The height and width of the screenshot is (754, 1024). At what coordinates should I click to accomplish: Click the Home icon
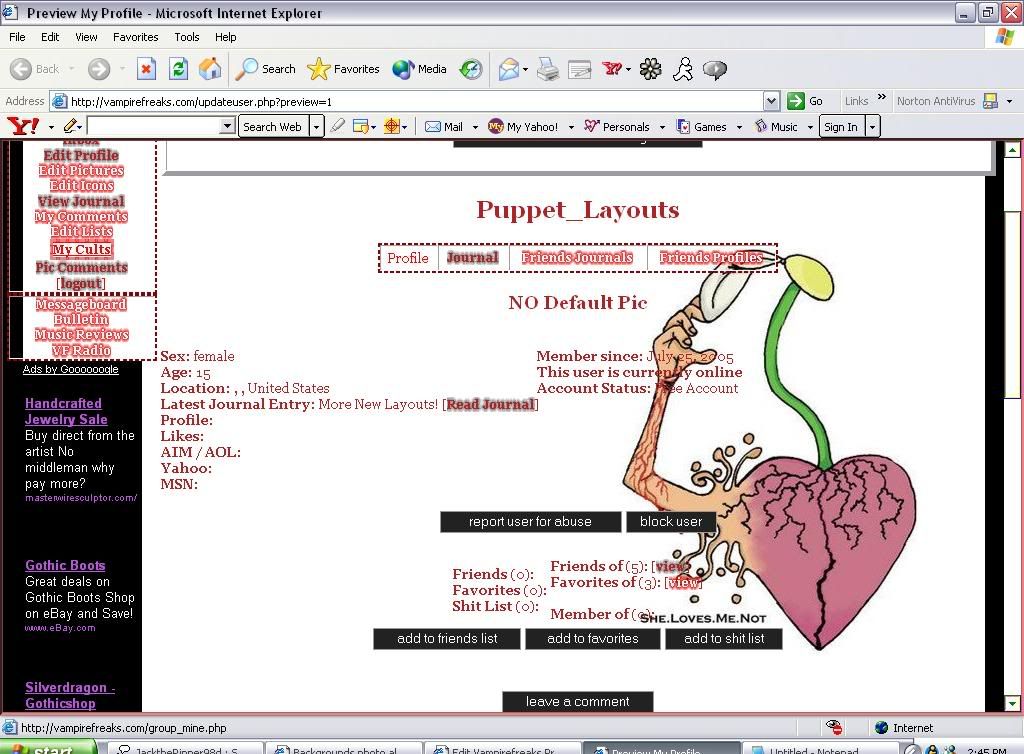(x=210, y=69)
